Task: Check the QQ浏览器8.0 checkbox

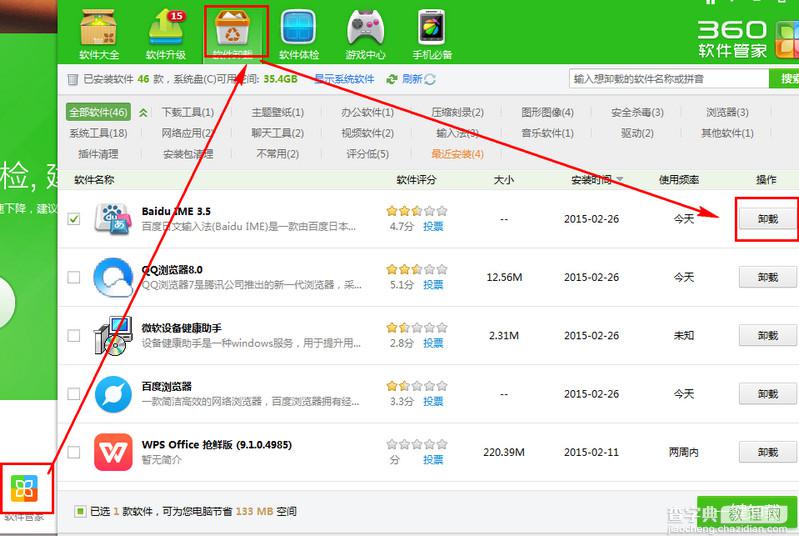Action: (x=74, y=277)
